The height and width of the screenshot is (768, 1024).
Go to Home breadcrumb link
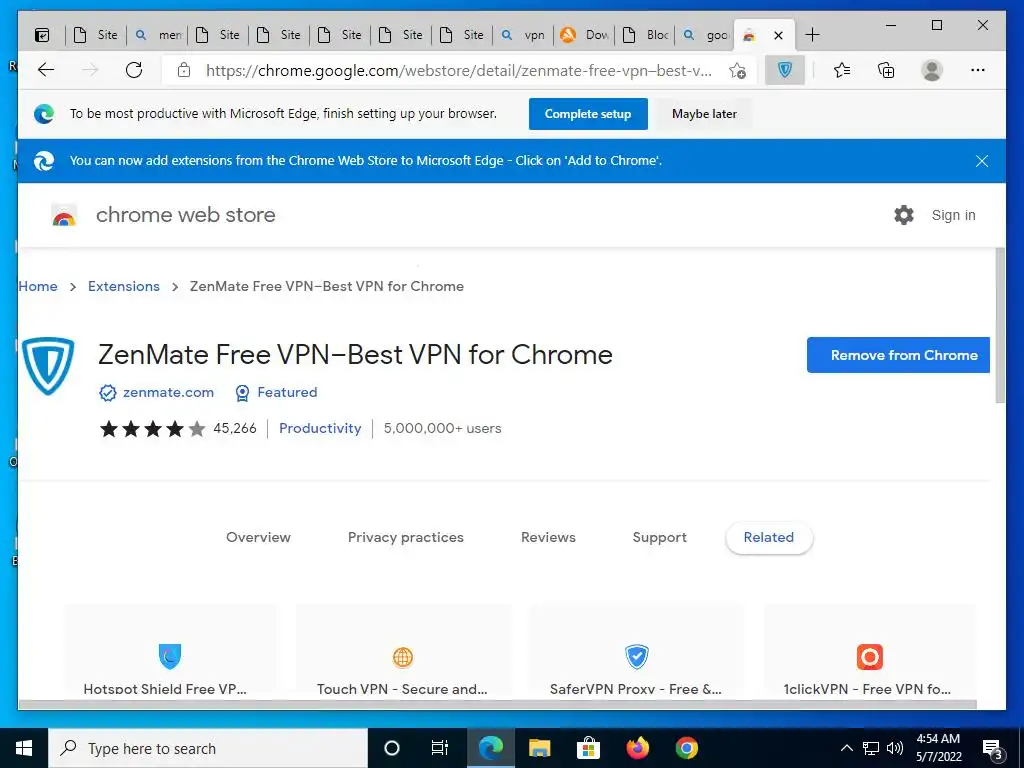pos(38,286)
